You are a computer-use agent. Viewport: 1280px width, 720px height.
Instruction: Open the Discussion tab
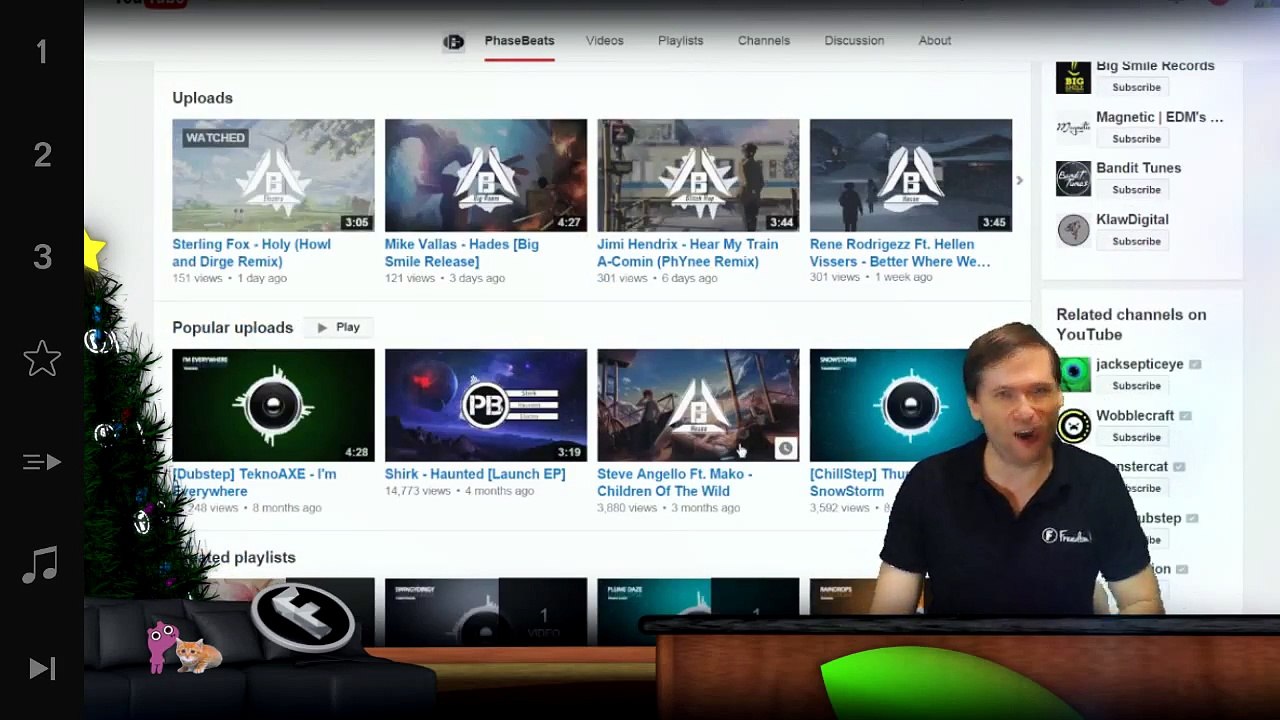click(x=854, y=41)
